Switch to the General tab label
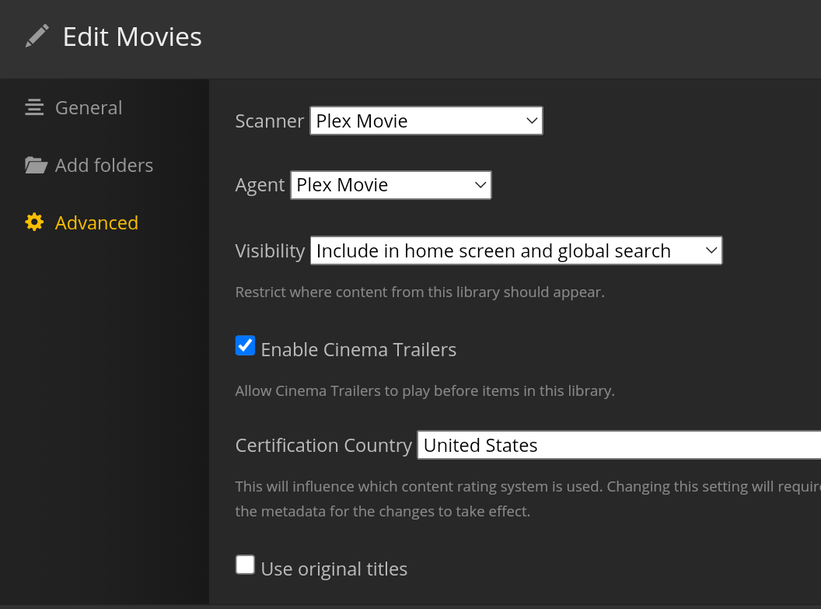Viewport: 821px width, 609px height. [x=88, y=108]
